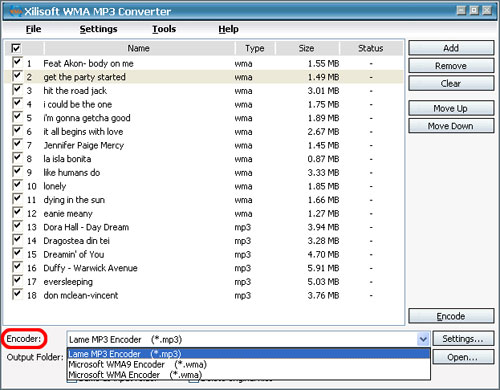Click the Clear button

click(x=451, y=83)
